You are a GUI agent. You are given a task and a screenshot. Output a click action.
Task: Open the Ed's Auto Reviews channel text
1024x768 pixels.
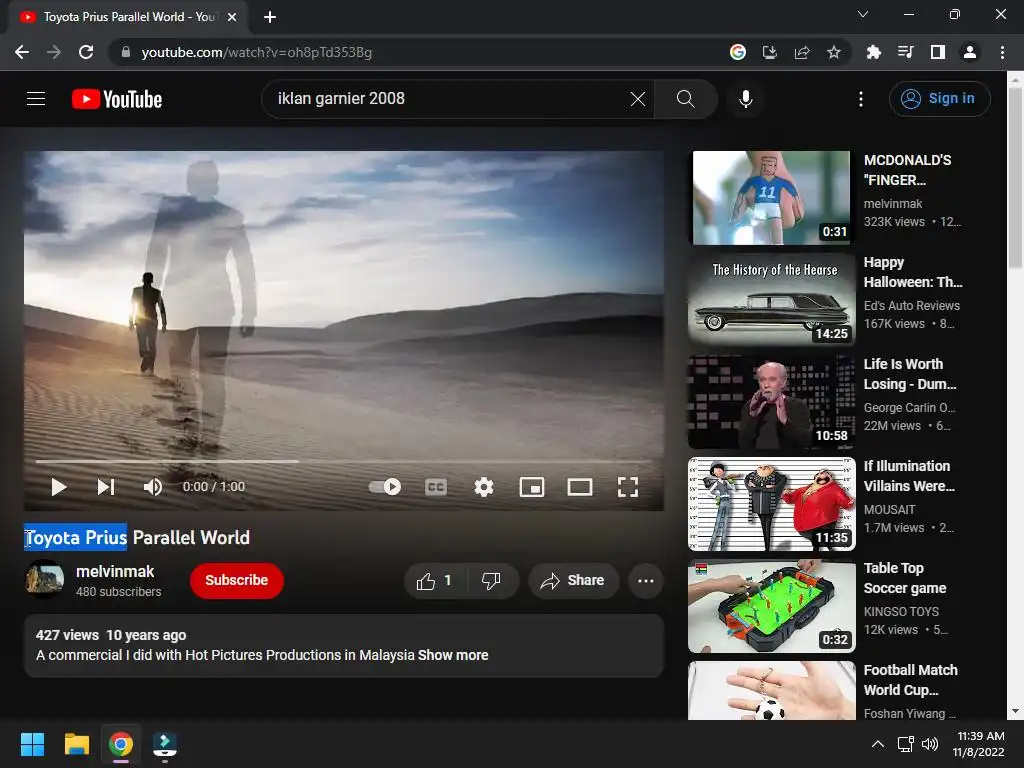[912, 306]
